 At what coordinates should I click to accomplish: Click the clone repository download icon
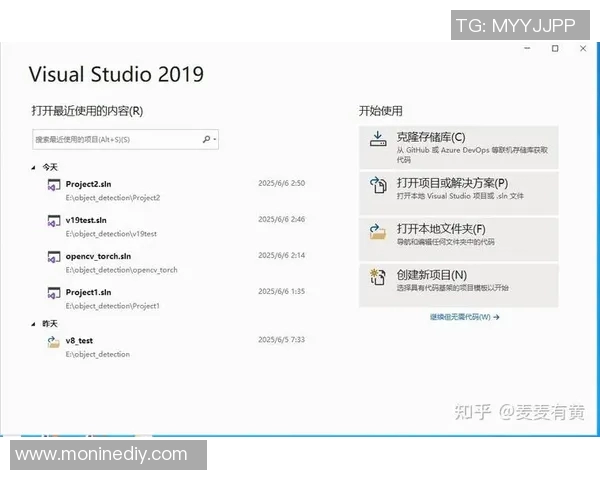pyautogui.click(x=378, y=139)
